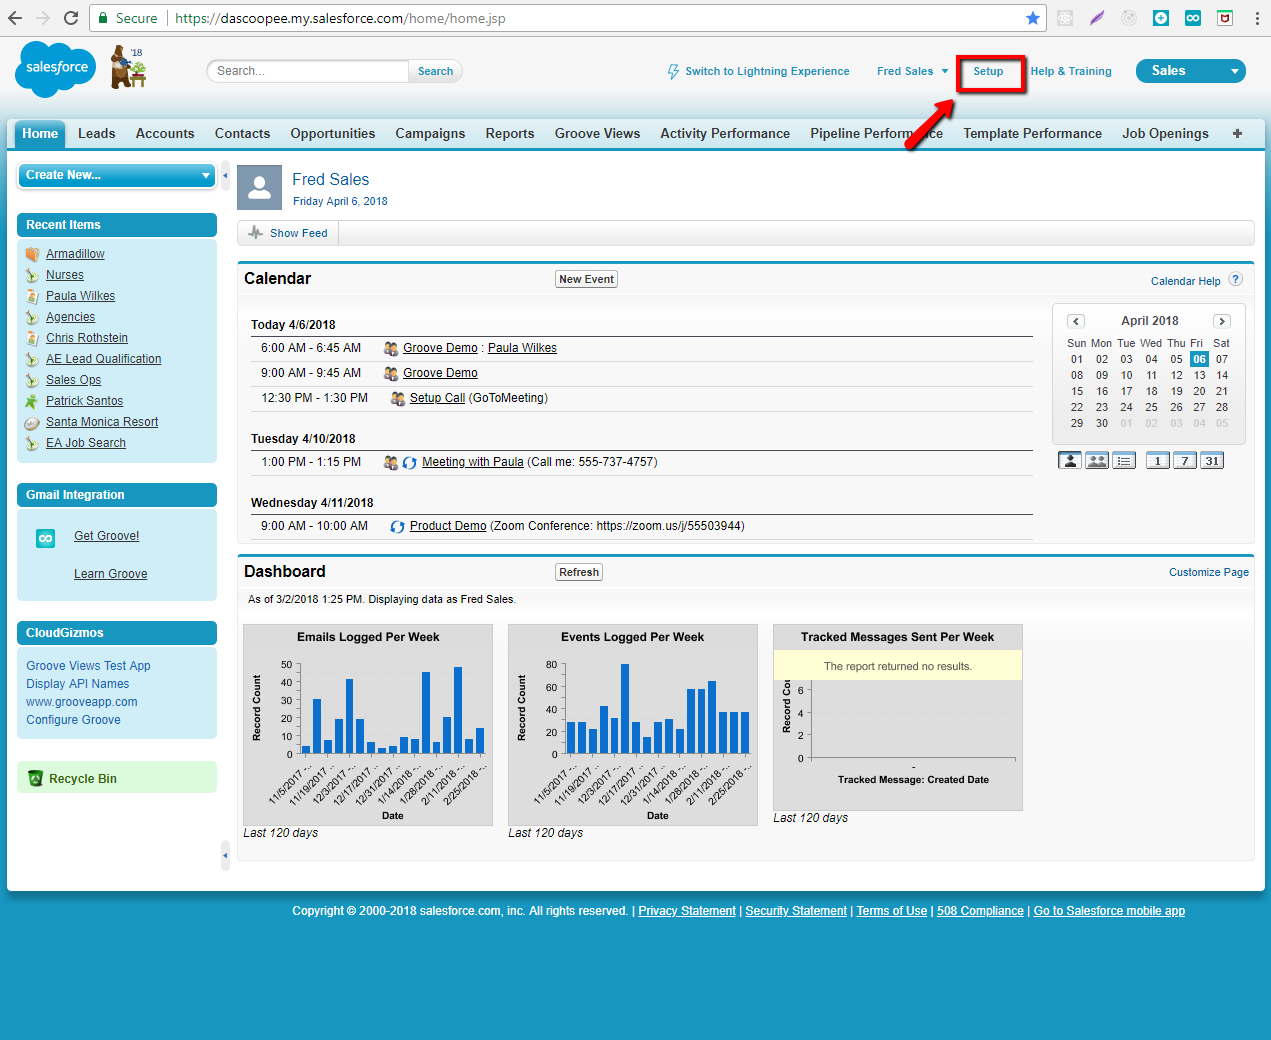Go back with browser back arrow

pos(15,18)
